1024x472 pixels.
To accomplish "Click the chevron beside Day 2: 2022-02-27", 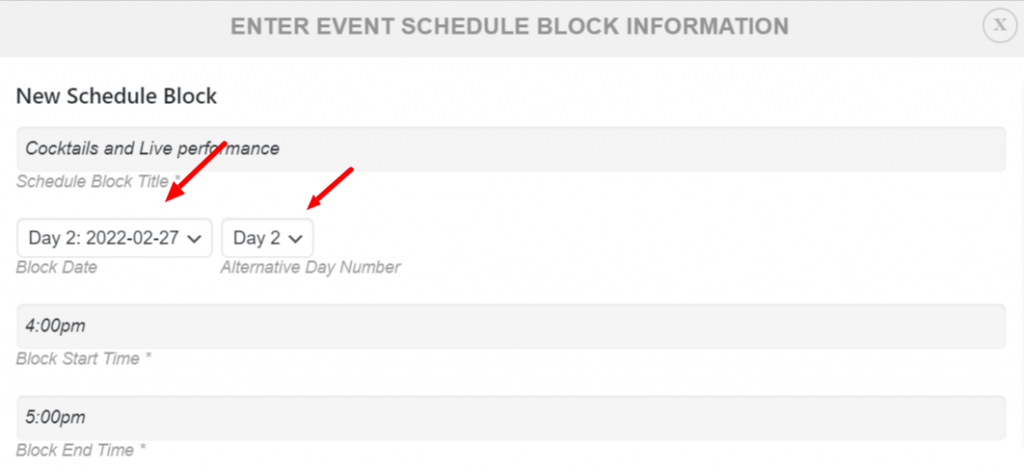I will [x=194, y=239].
